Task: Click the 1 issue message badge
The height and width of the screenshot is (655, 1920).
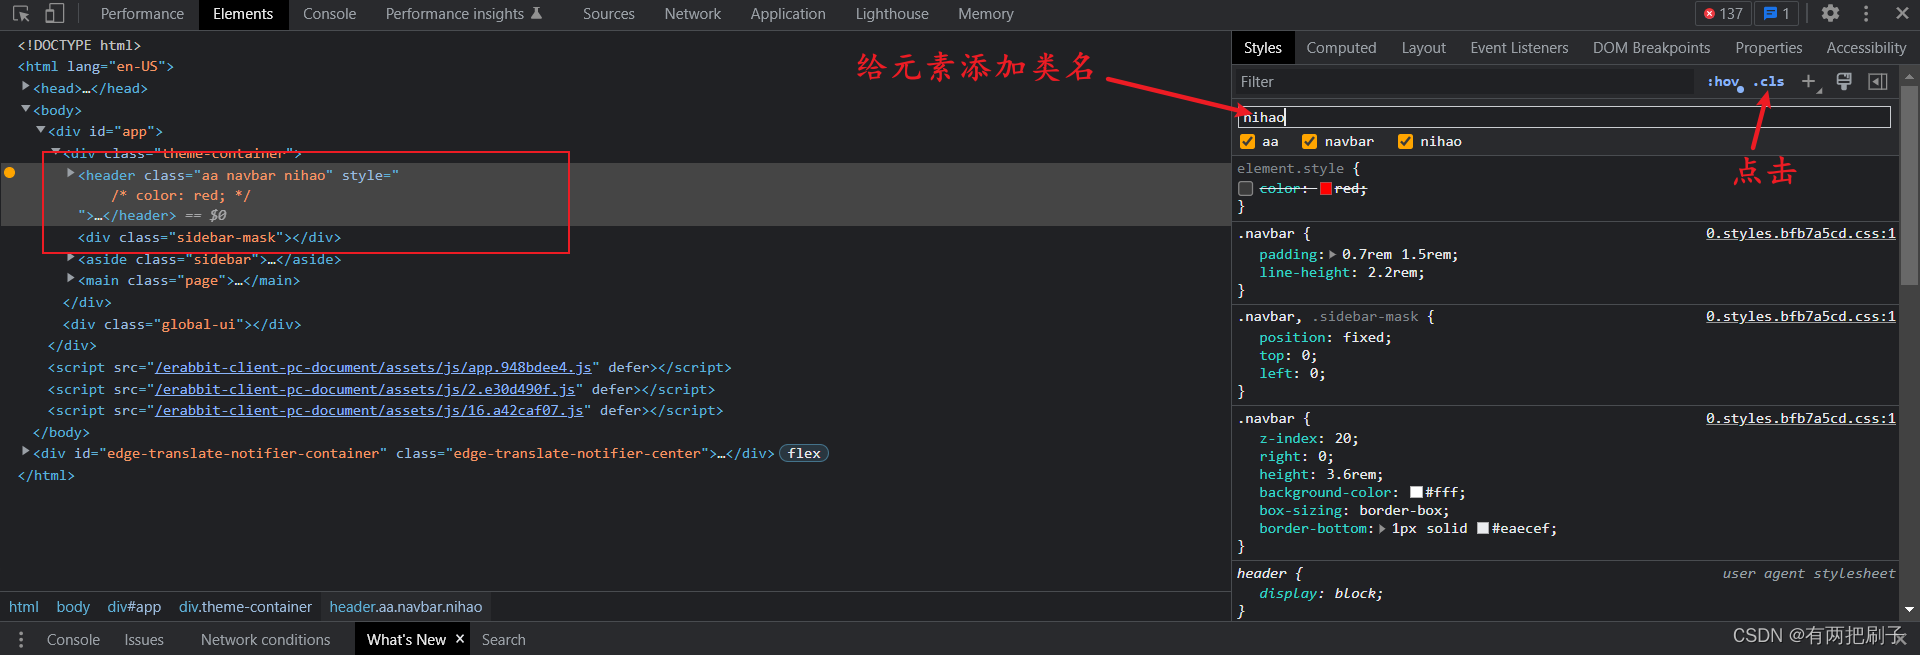Action: [1777, 13]
